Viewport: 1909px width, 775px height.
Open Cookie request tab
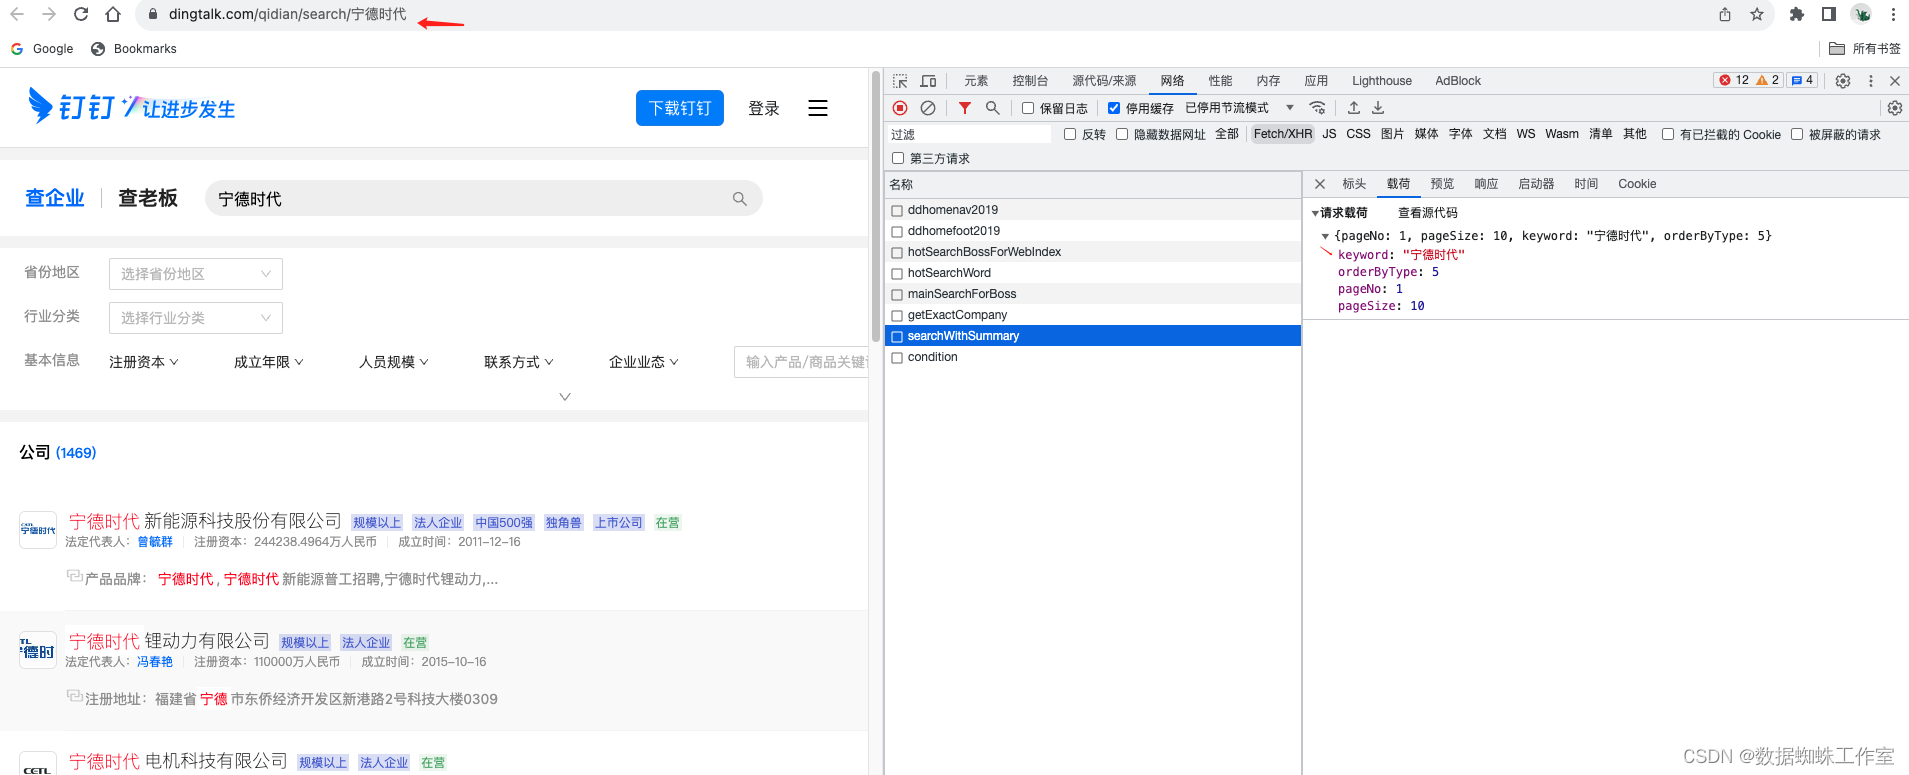point(1637,184)
